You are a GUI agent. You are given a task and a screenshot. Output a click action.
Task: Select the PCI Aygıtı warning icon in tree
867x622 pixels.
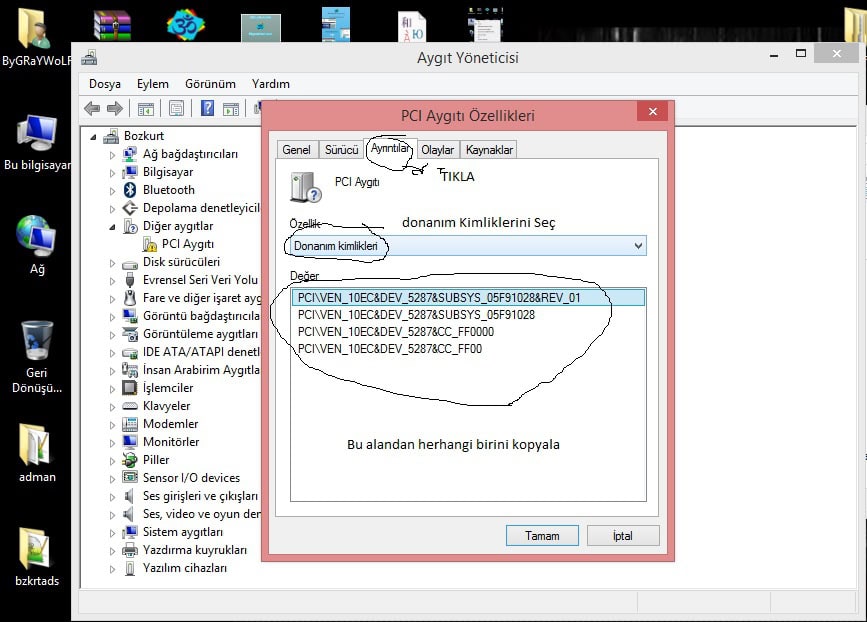click(149, 244)
